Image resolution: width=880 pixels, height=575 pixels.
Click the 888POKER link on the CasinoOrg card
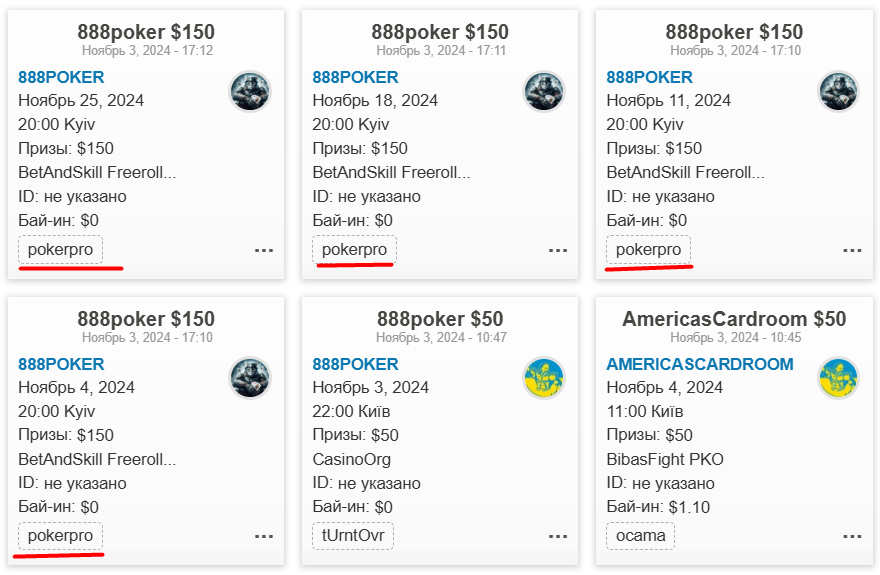[355, 364]
